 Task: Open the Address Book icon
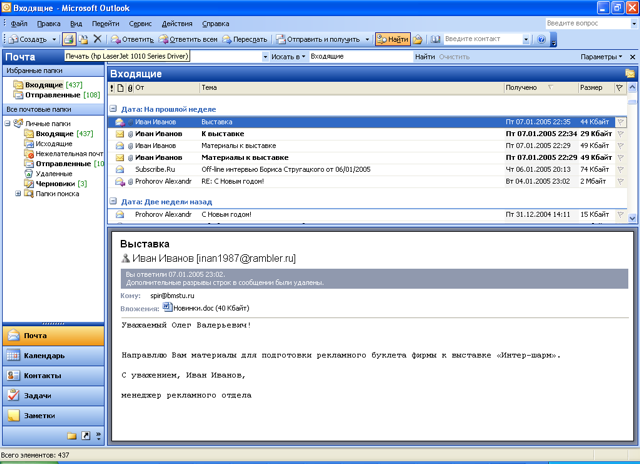tap(436, 39)
